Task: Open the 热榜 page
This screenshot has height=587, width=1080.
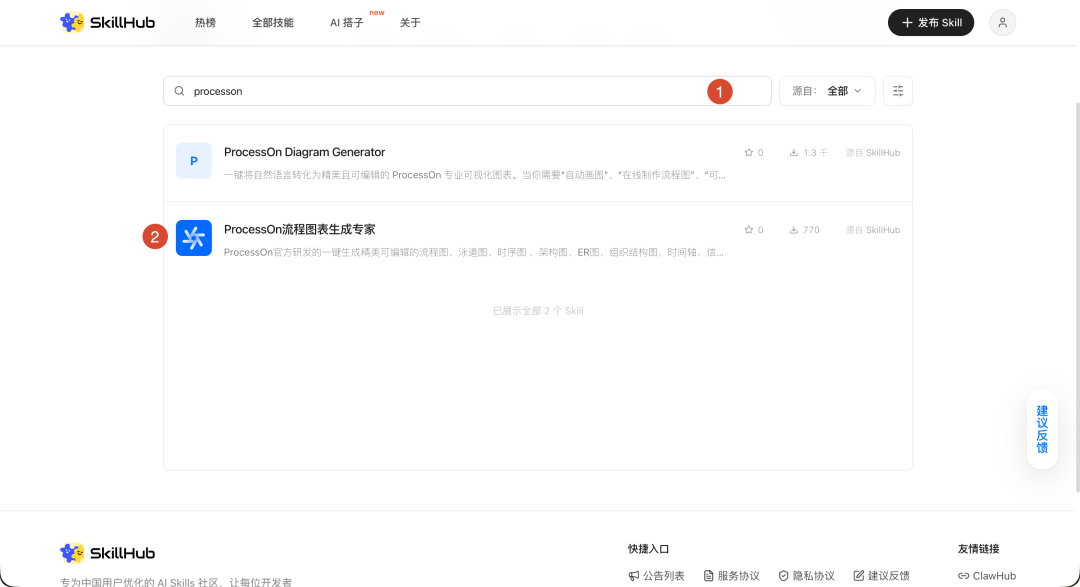Action: (x=205, y=23)
